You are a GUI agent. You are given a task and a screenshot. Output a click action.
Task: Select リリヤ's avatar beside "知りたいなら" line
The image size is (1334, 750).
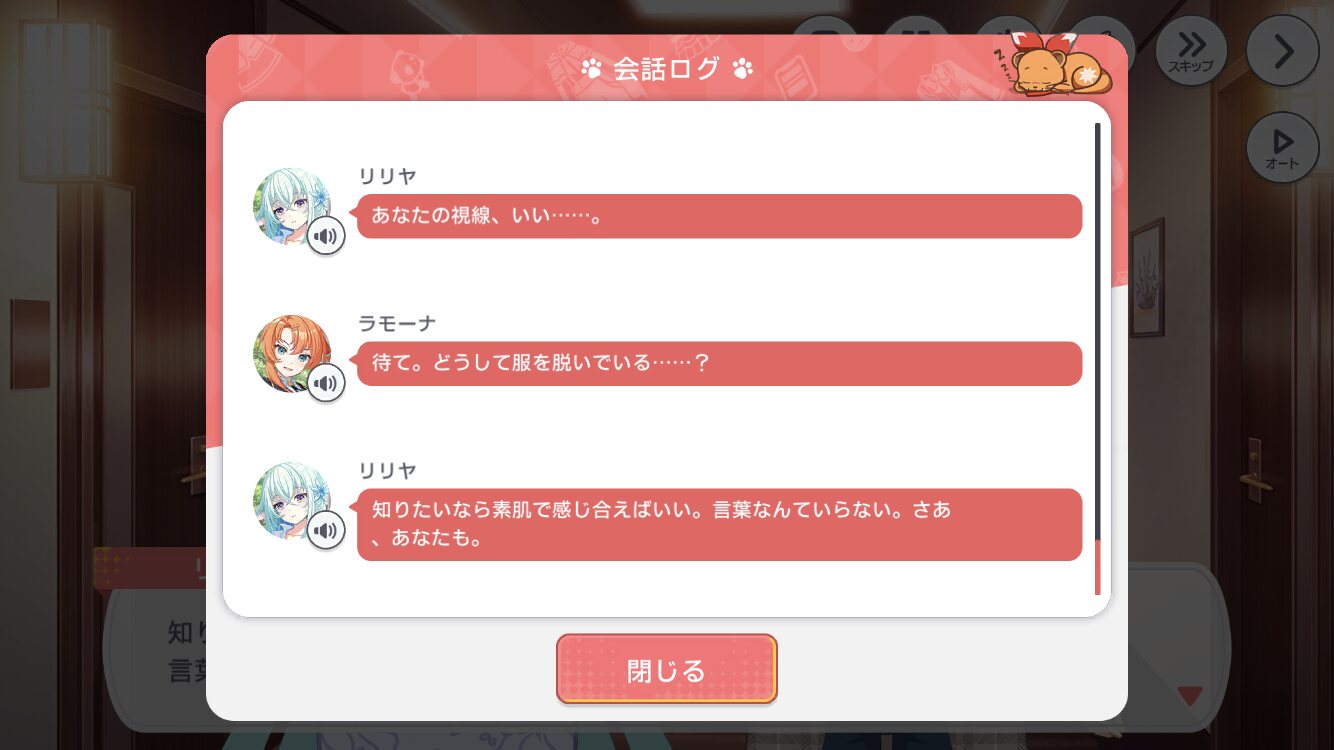[291, 501]
